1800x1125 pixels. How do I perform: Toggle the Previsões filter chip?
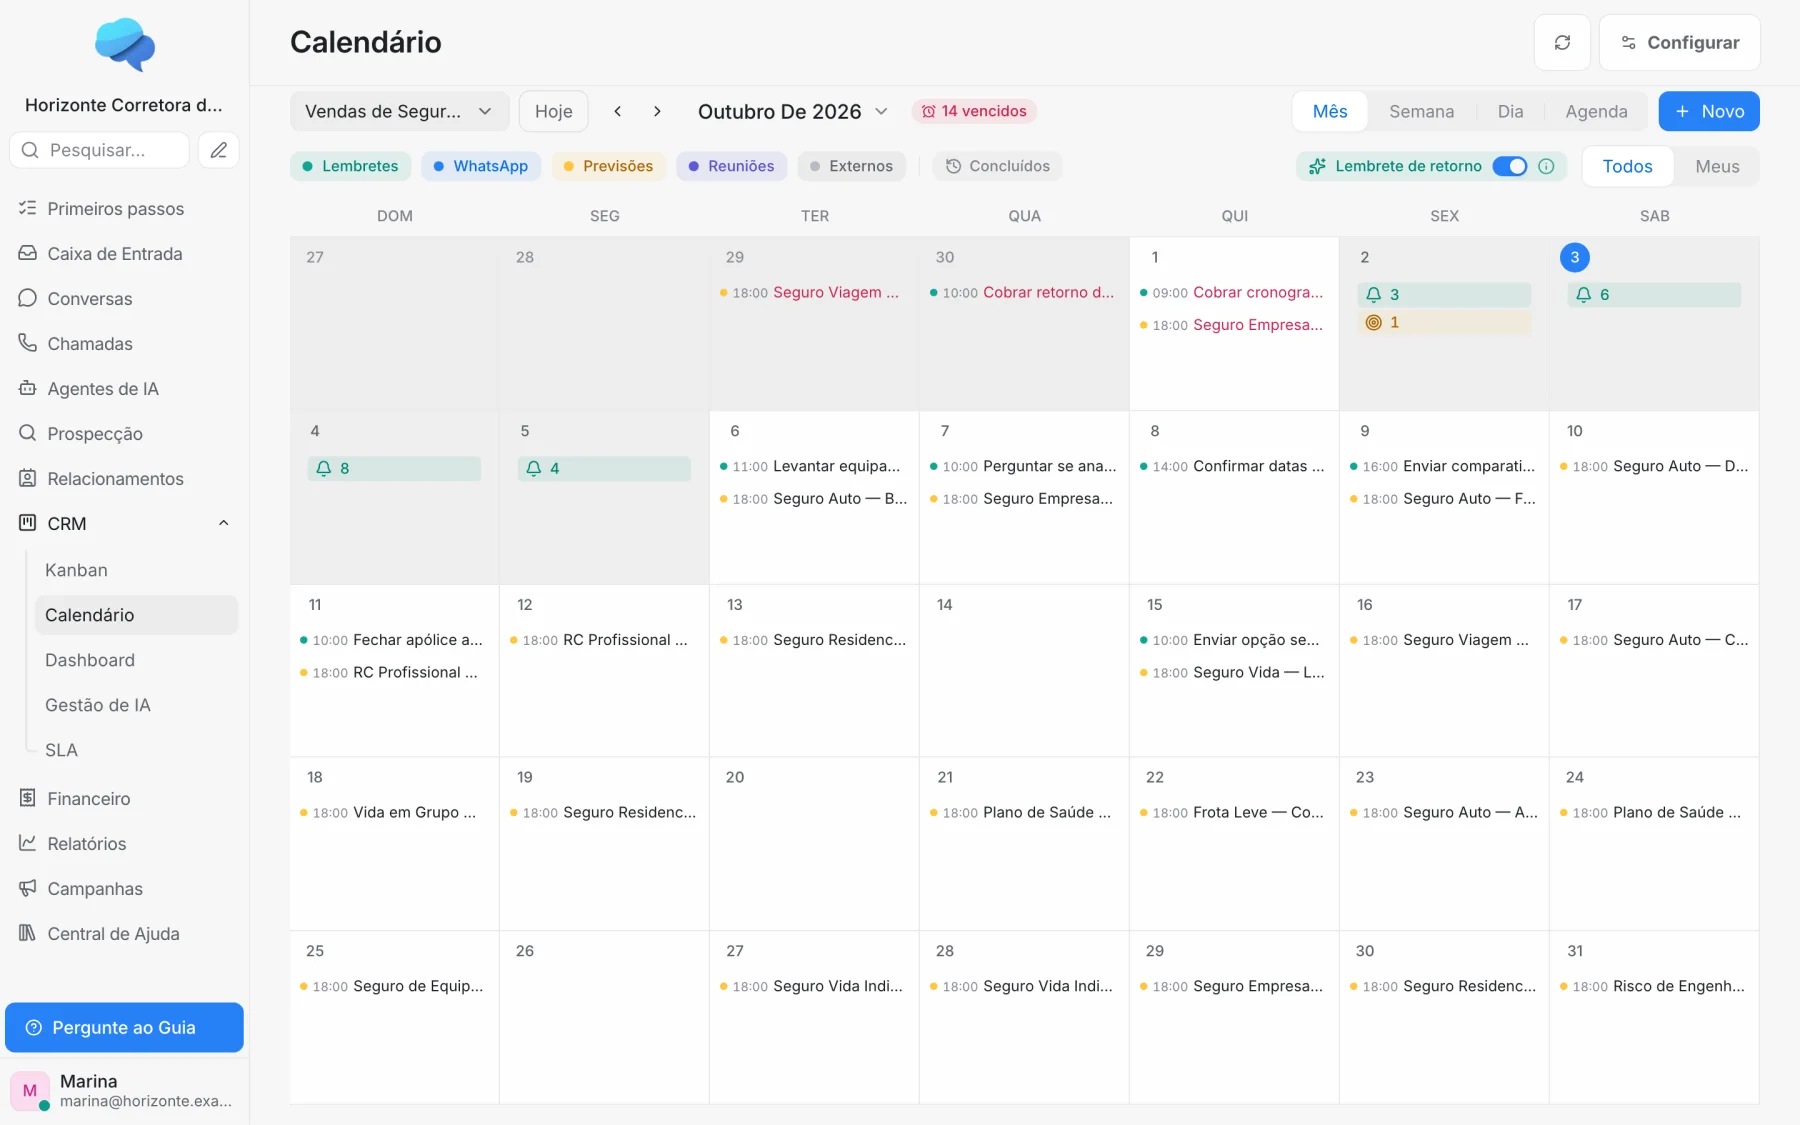[608, 166]
